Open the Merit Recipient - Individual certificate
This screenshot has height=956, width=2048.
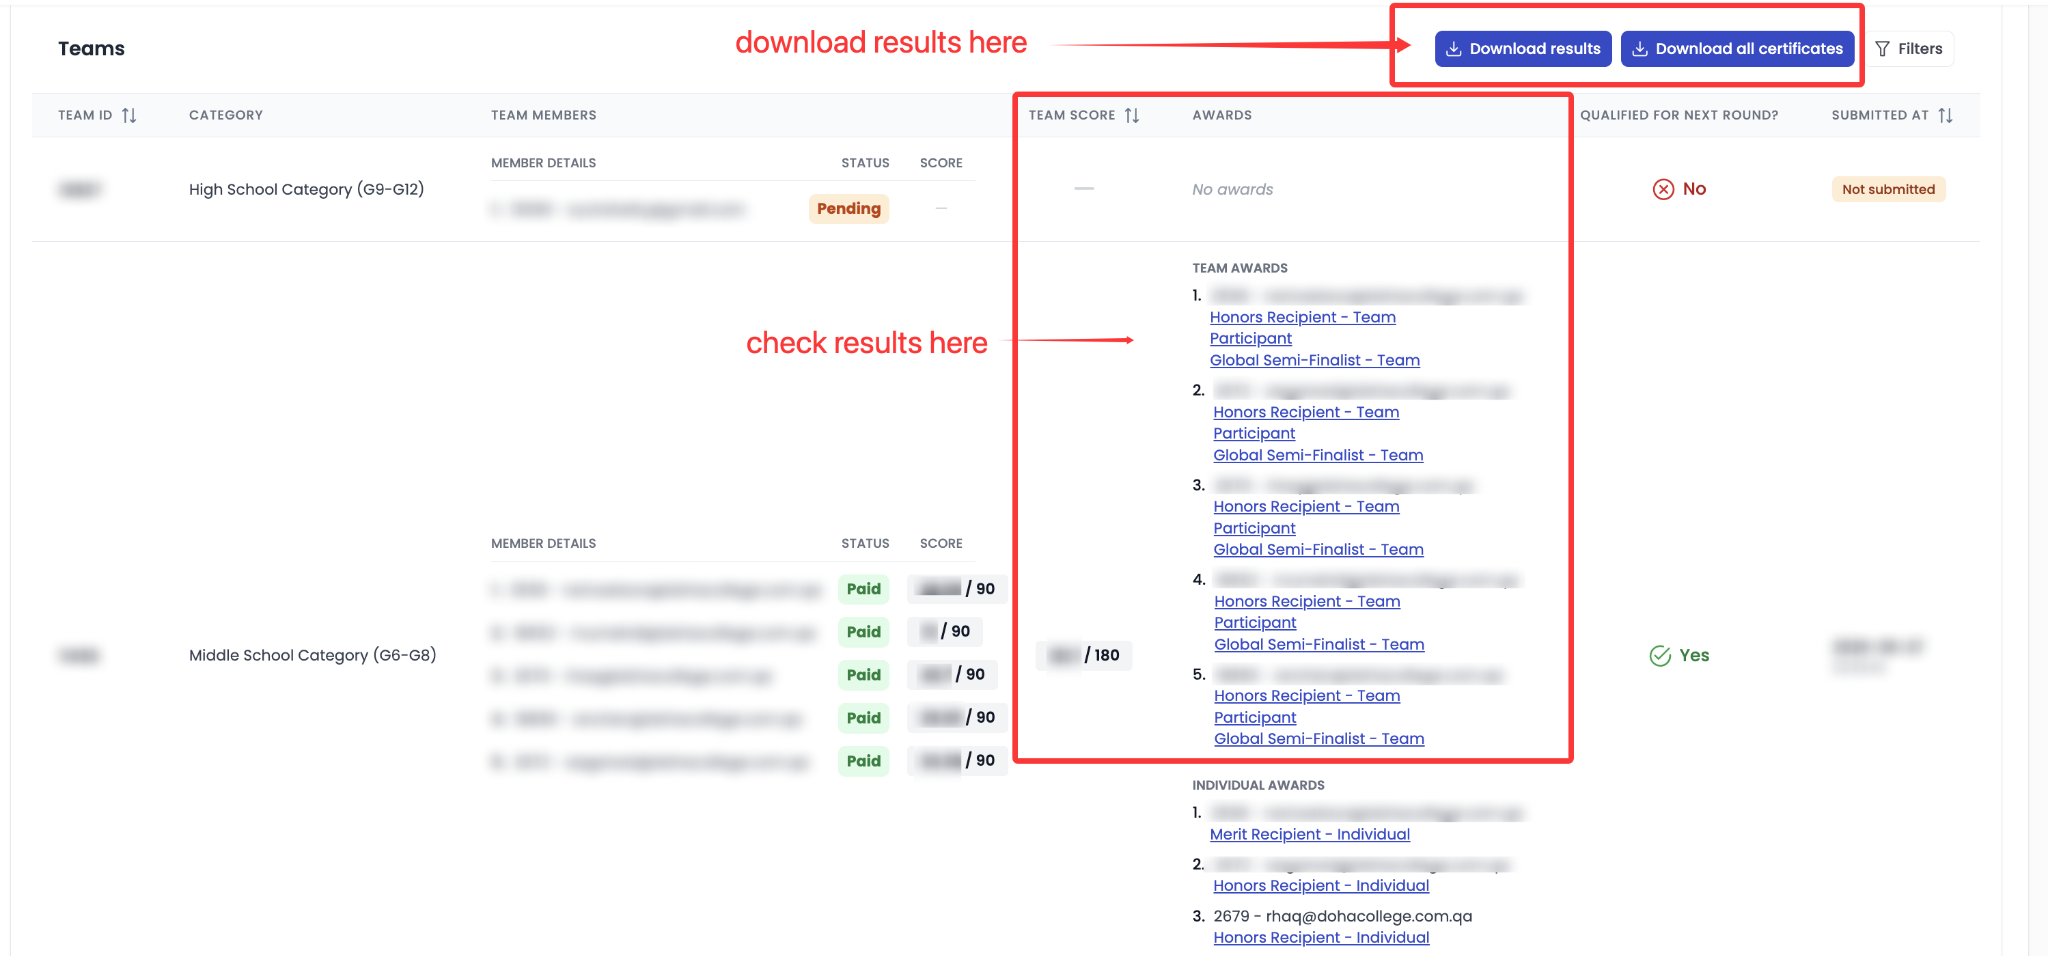1309,834
